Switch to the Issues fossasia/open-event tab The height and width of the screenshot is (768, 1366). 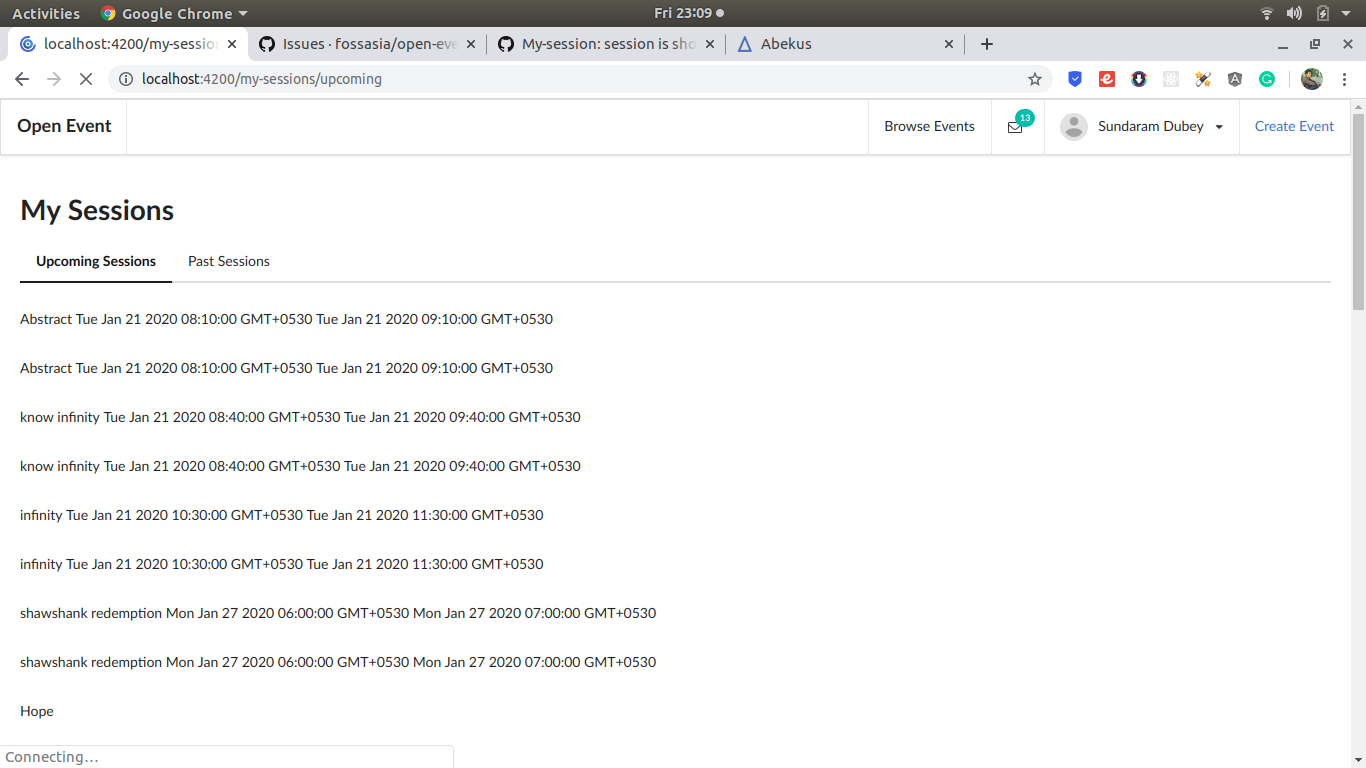point(366,44)
